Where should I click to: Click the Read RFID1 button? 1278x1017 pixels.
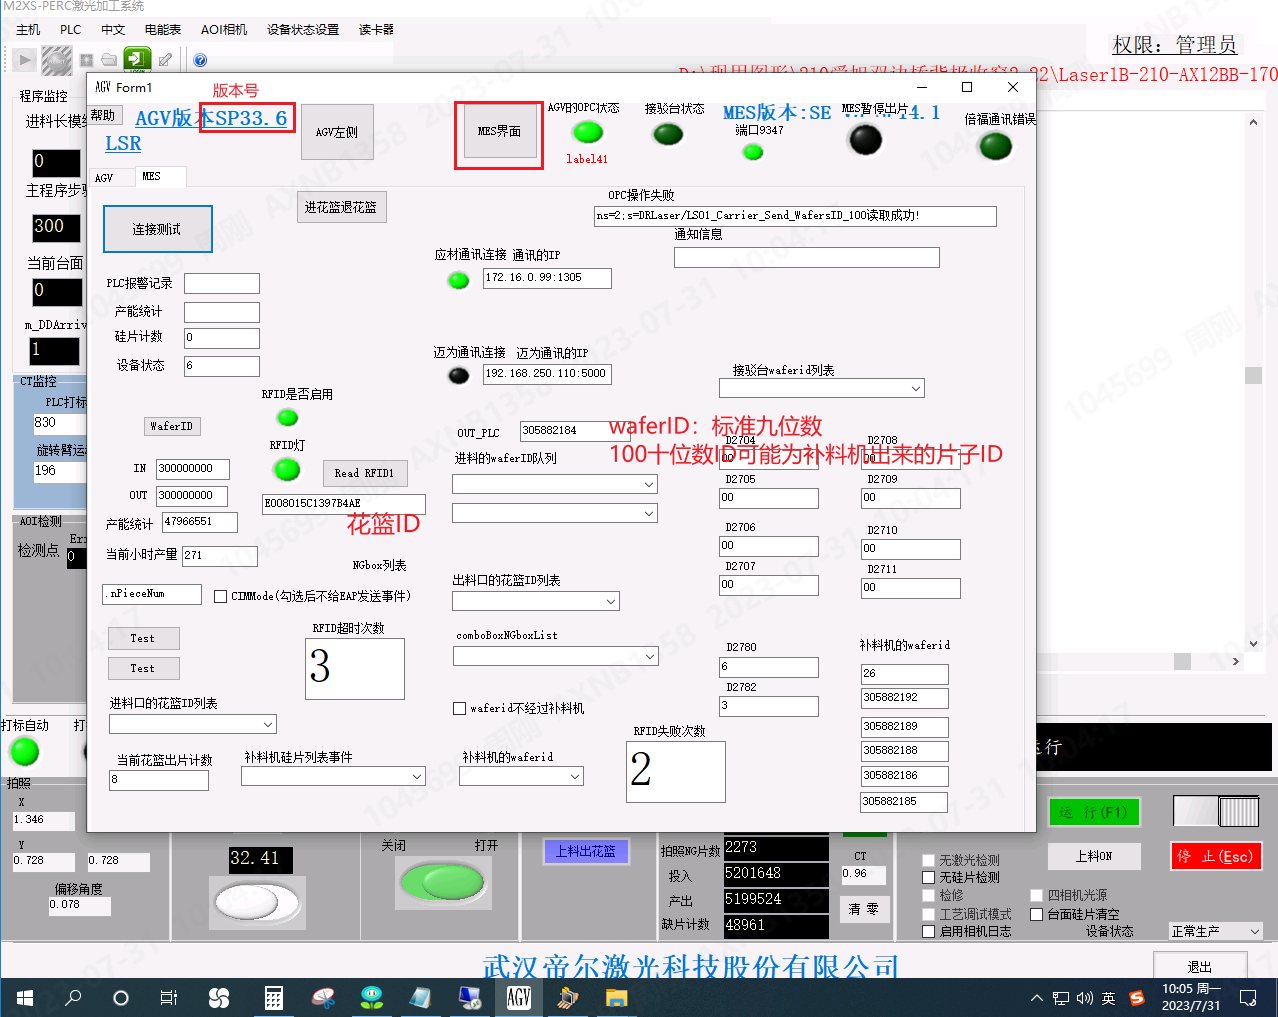tap(364, 473)
